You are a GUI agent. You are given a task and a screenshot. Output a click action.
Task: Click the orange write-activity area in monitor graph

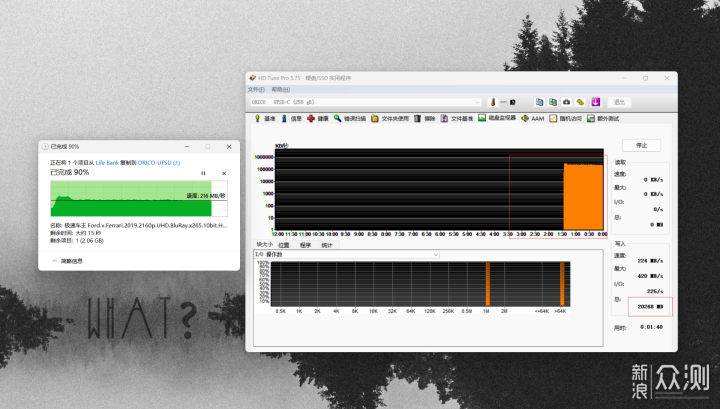(583, 196)
